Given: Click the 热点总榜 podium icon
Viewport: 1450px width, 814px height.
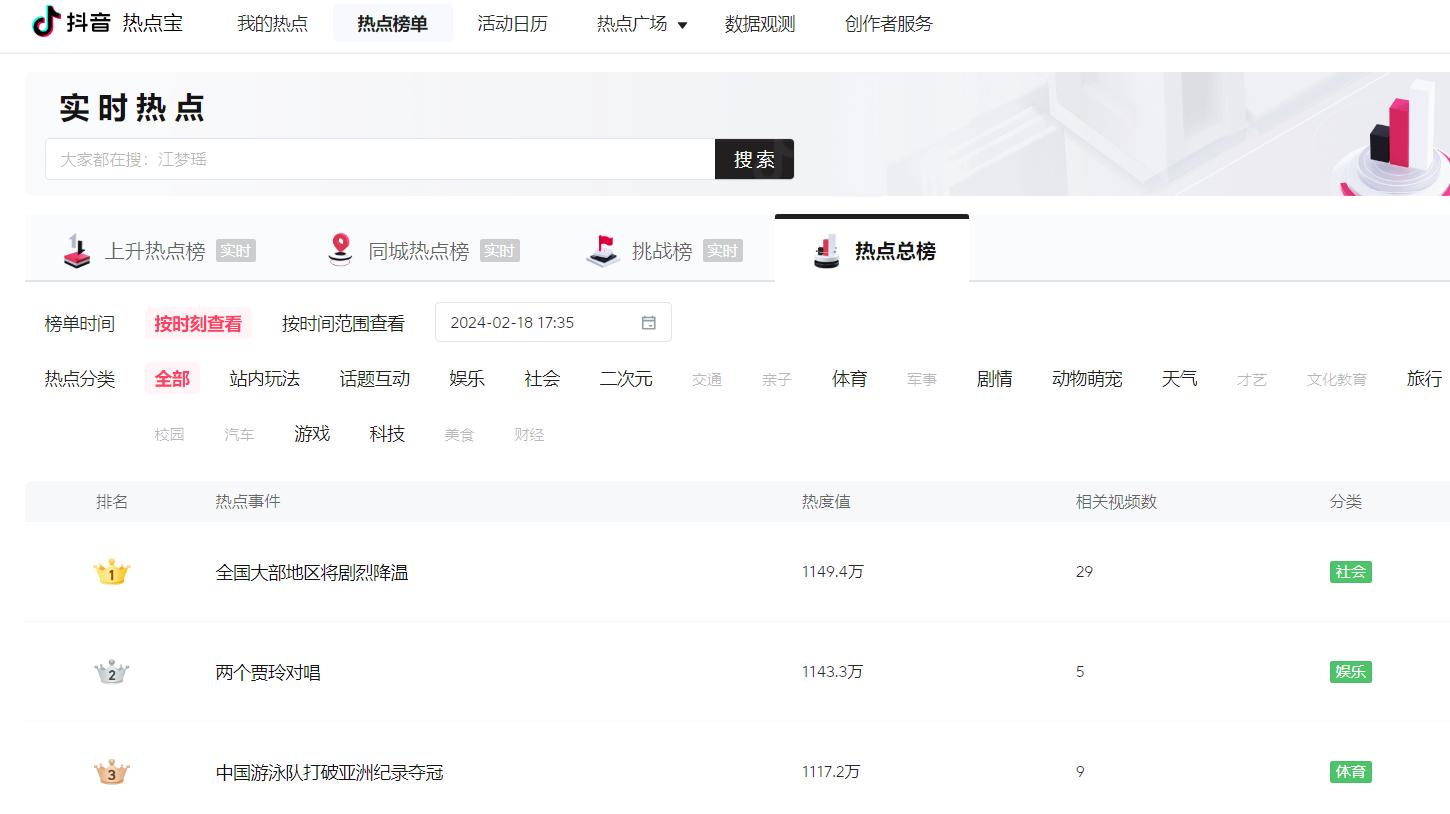Looking at the screenshot, I should [826, 252].
